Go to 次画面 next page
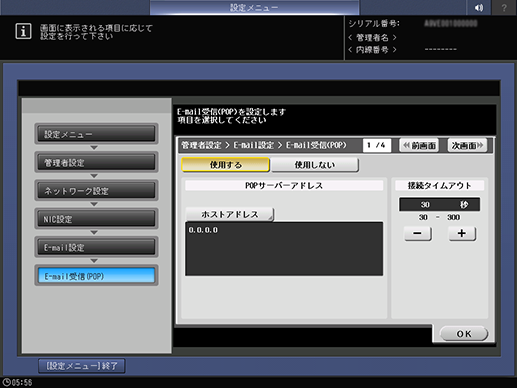Viewport: 517px width, 388px height. pos(467,145)
